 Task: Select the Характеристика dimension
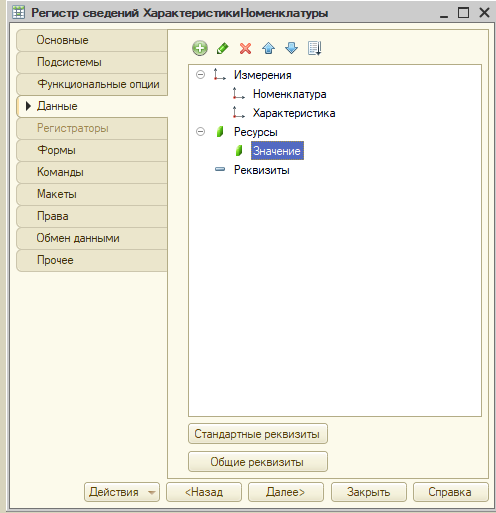pos(294,113)
